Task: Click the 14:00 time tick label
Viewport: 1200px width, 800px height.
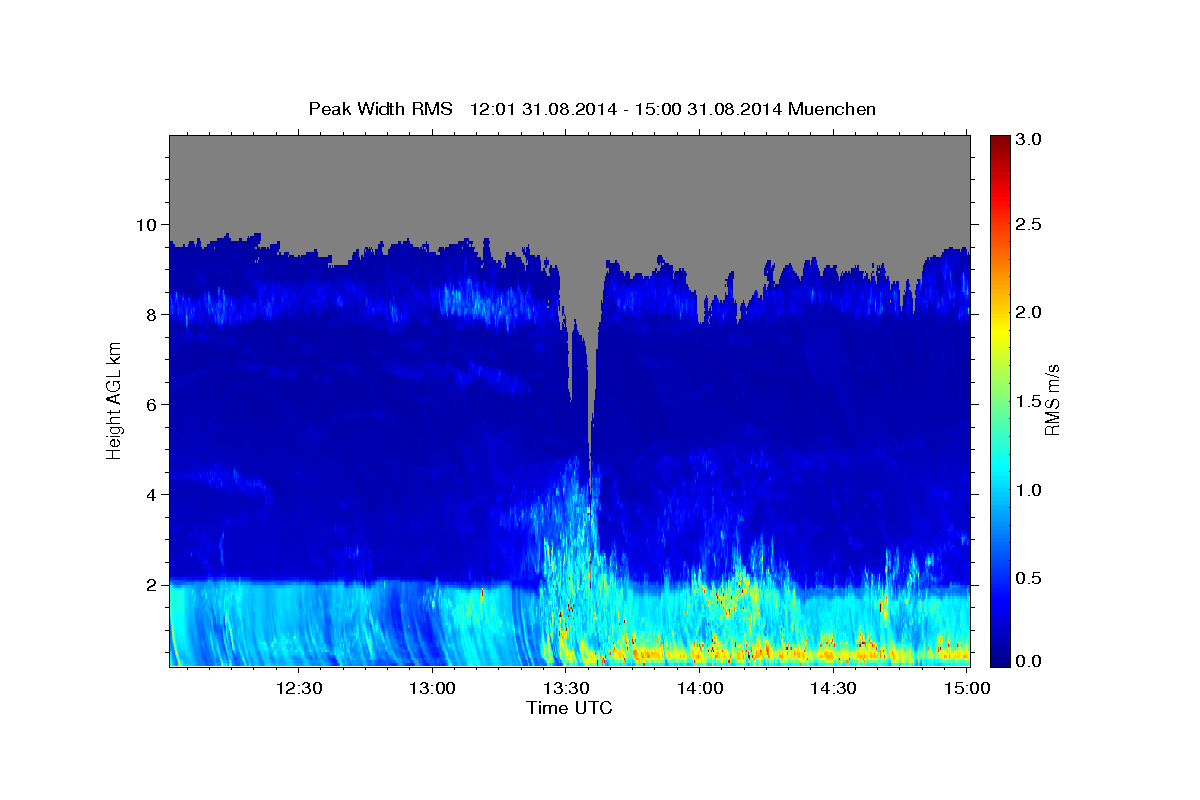Action: [700, 689]
